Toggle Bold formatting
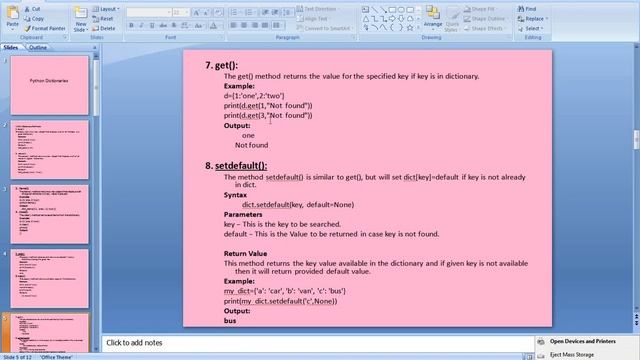This screenshot has width=640, height=360. [131, 26]
